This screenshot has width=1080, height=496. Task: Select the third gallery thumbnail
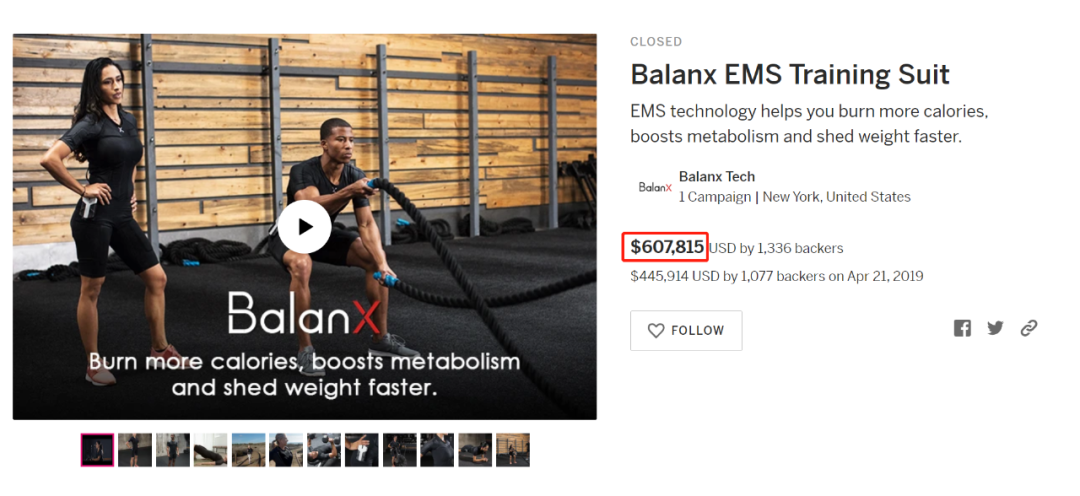pos(173,450)
